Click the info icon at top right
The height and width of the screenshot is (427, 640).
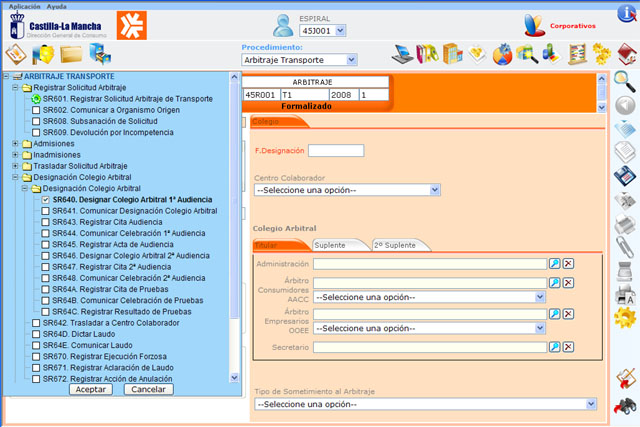point(627,13)
